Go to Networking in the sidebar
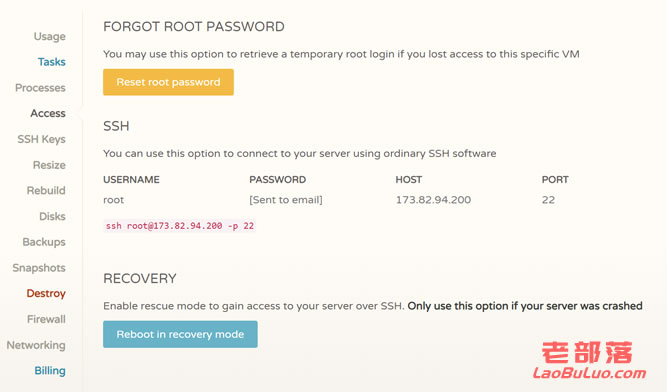Viewport: 667px width, 392px height. pyautogui.click(x=36, y=345)
